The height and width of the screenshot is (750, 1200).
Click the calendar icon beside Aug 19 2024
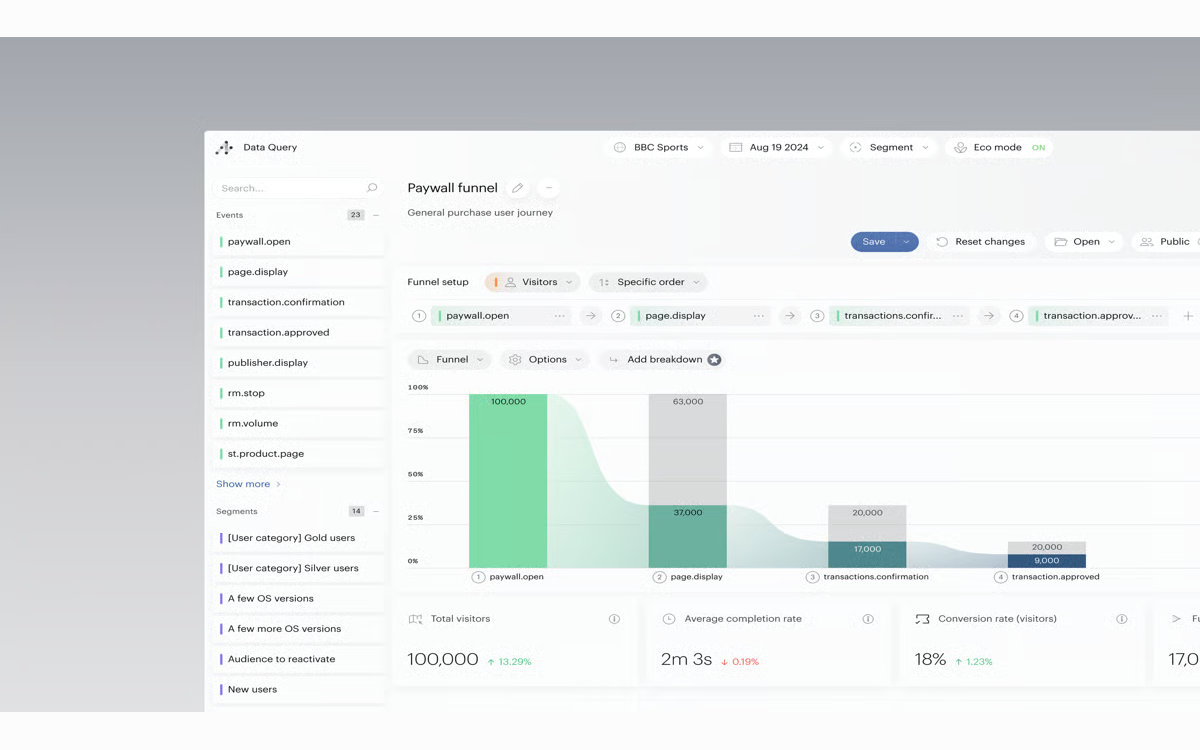(x=735, y=148)
